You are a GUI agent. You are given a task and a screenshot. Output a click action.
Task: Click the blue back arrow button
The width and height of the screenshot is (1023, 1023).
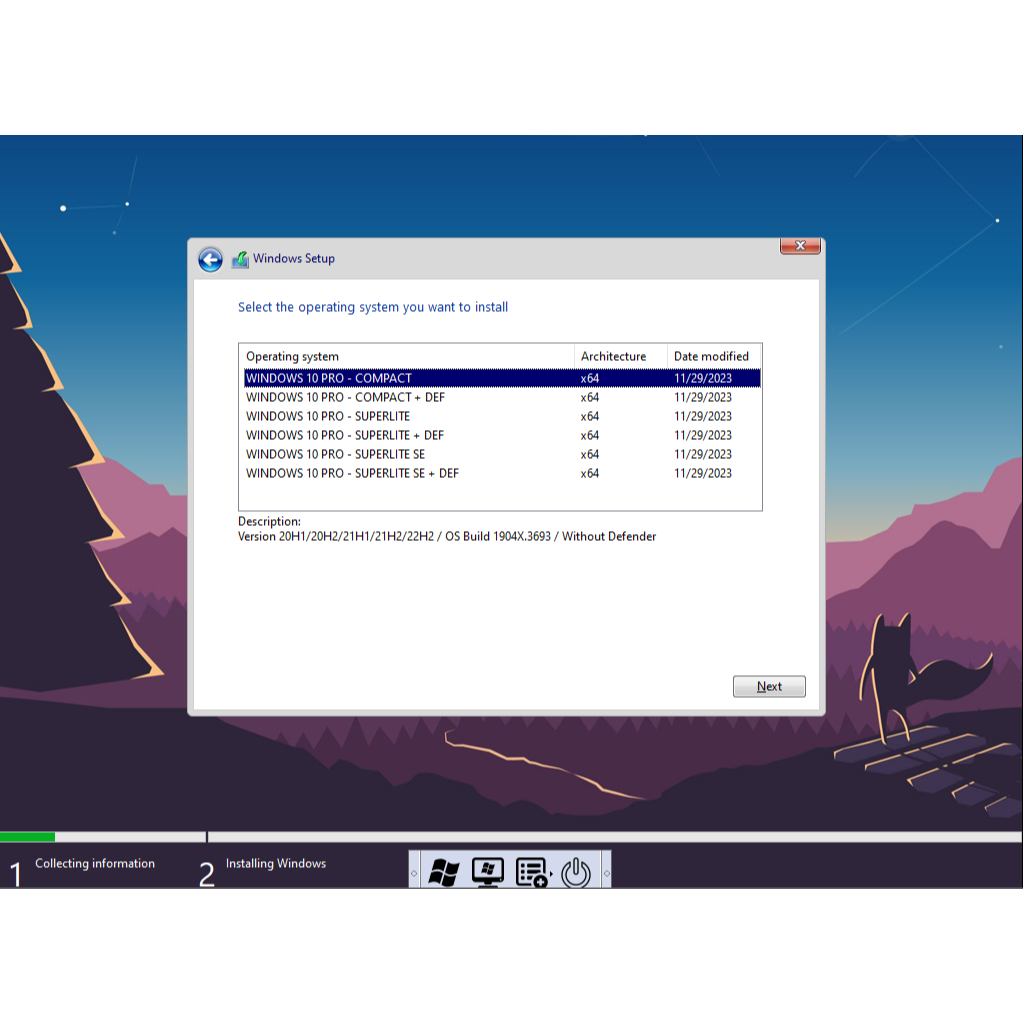point(210,260)
